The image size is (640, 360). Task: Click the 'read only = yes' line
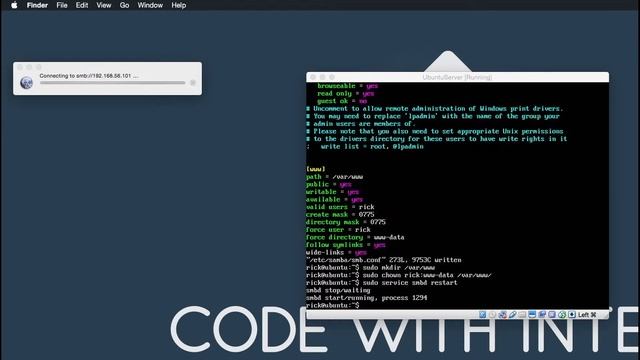(x=346, y=93)
